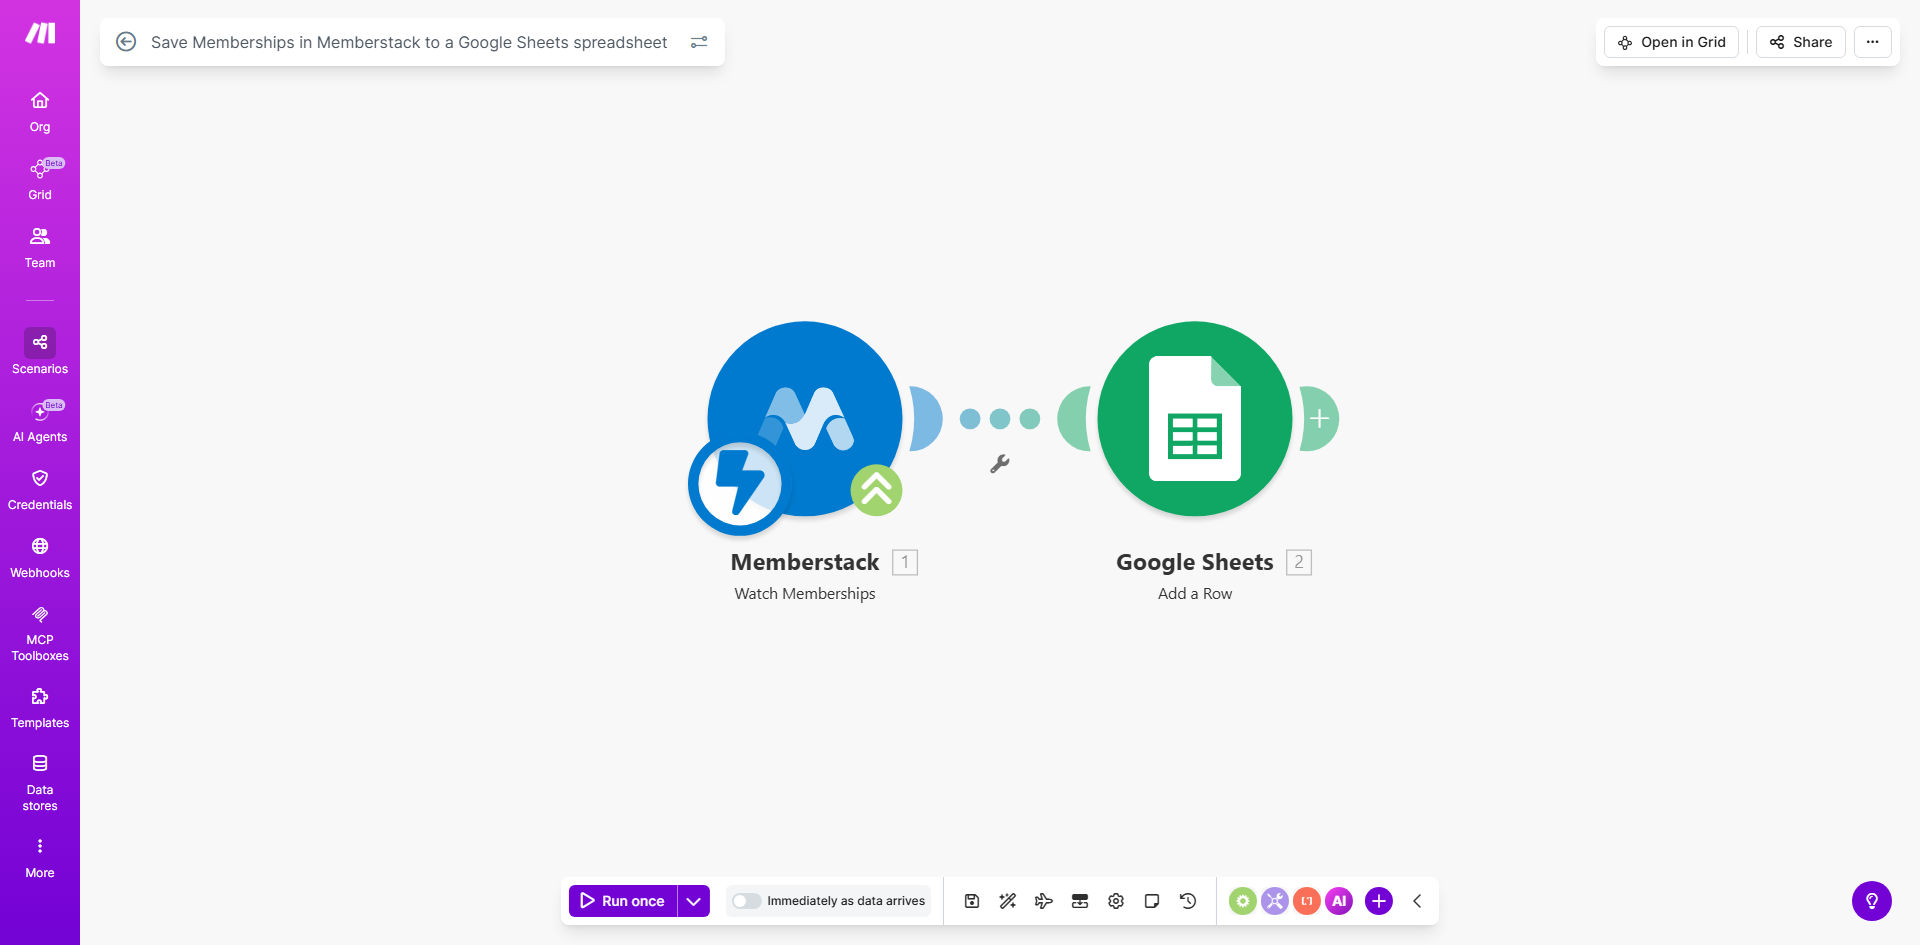1920x945 pixels.
Task: Click the 'Watch Memberships' label
Action: tap(805, 594)
